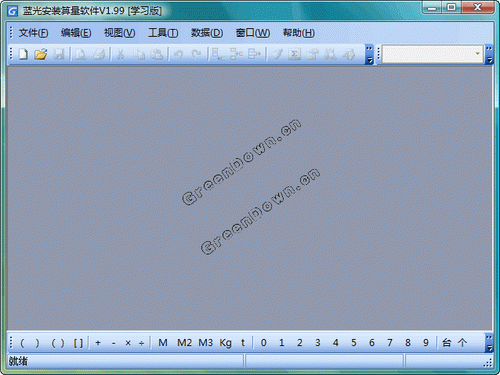Click the 台 unit button
The width and height of the screenshot is (500, 375).
446,343
